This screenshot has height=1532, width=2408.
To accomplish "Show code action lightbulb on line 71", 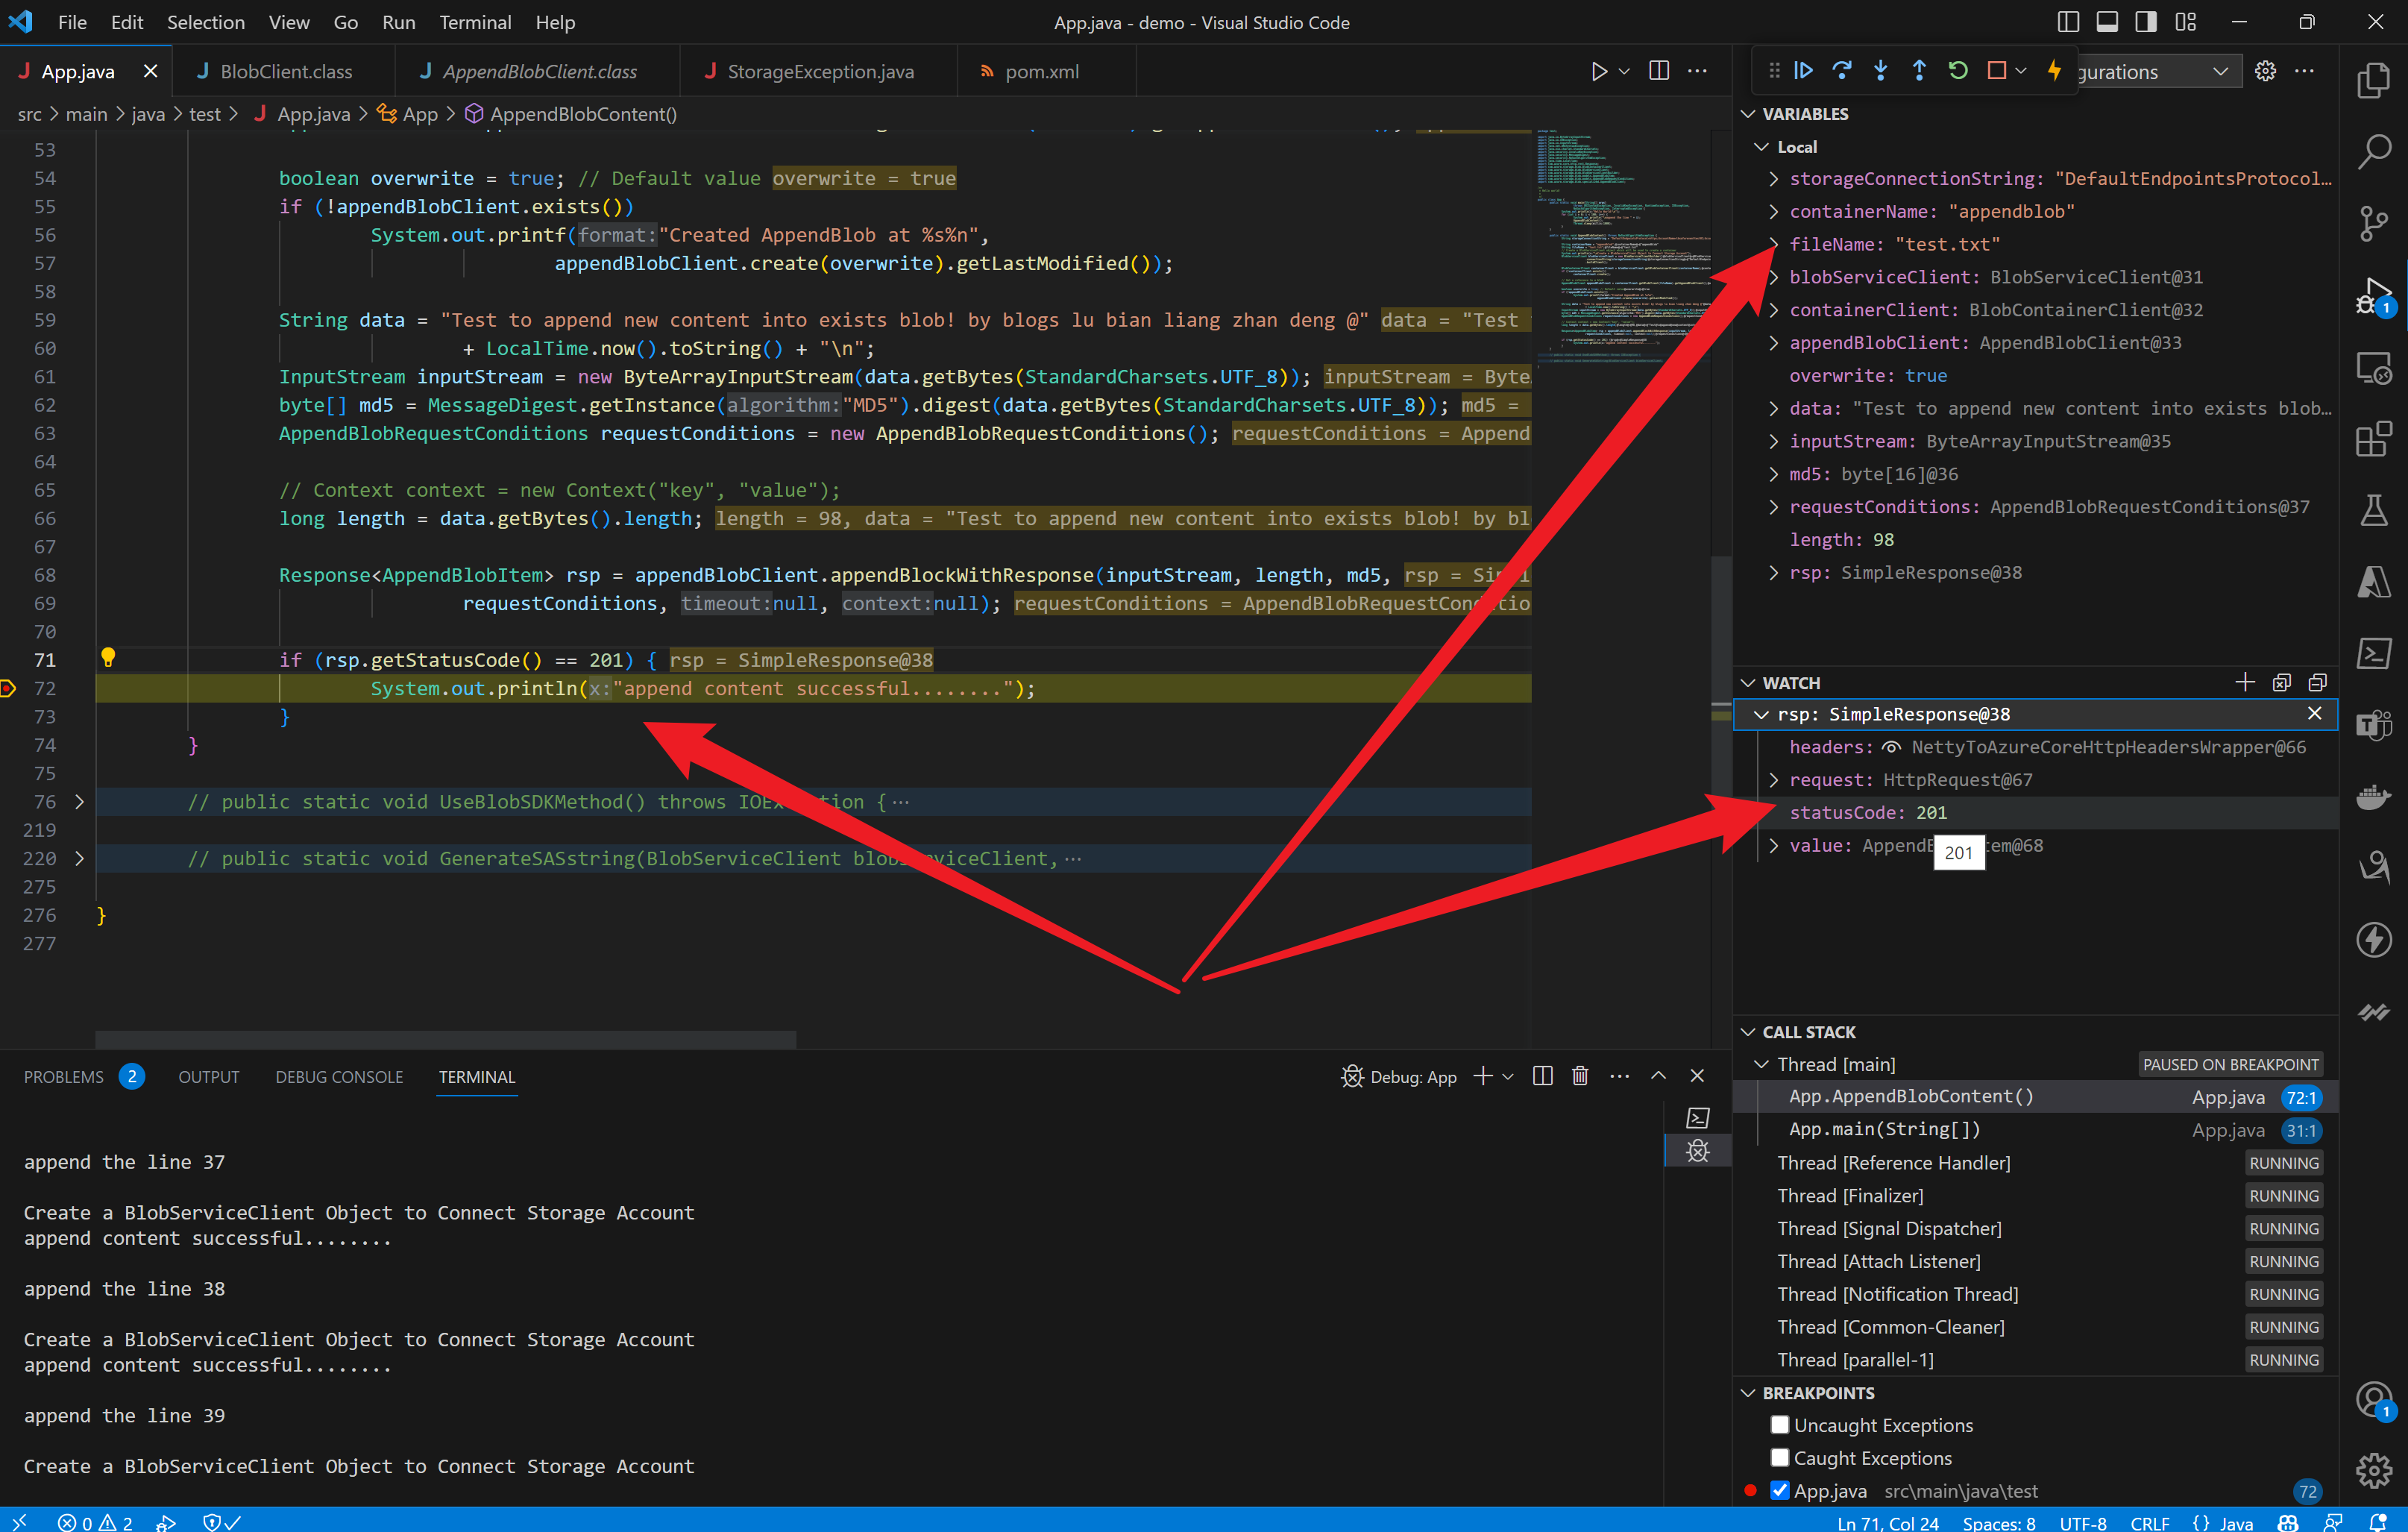I will [x=108, y=658].
